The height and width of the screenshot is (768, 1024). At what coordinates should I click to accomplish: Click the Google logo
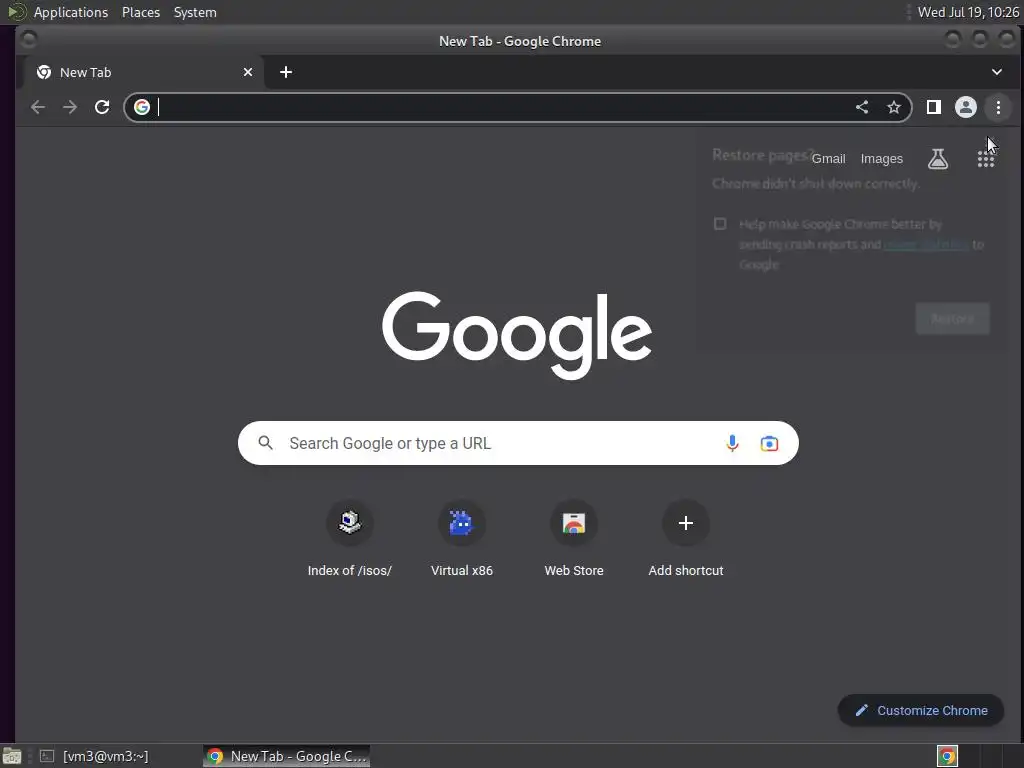pos(517,335)
